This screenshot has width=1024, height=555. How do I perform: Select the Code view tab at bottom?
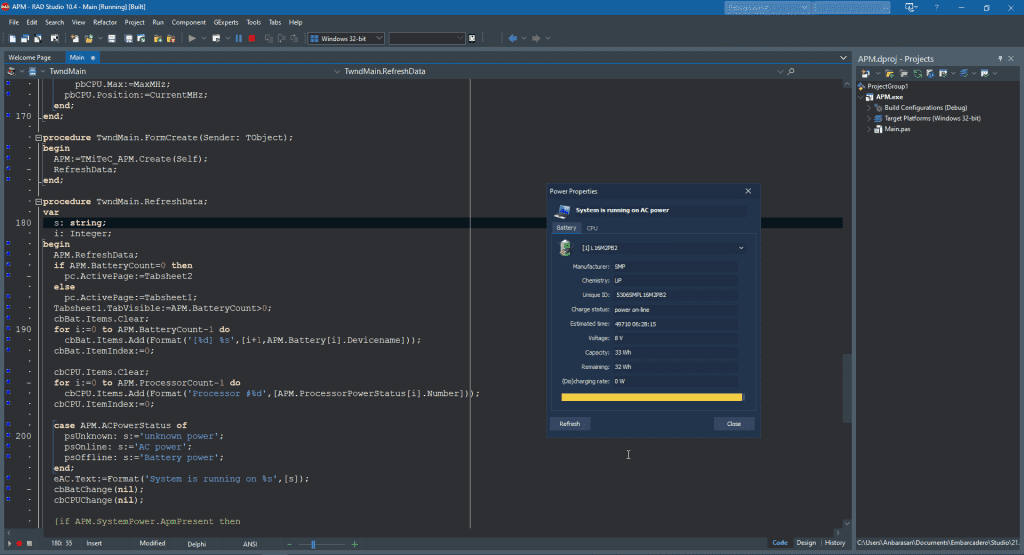[780, 543]
